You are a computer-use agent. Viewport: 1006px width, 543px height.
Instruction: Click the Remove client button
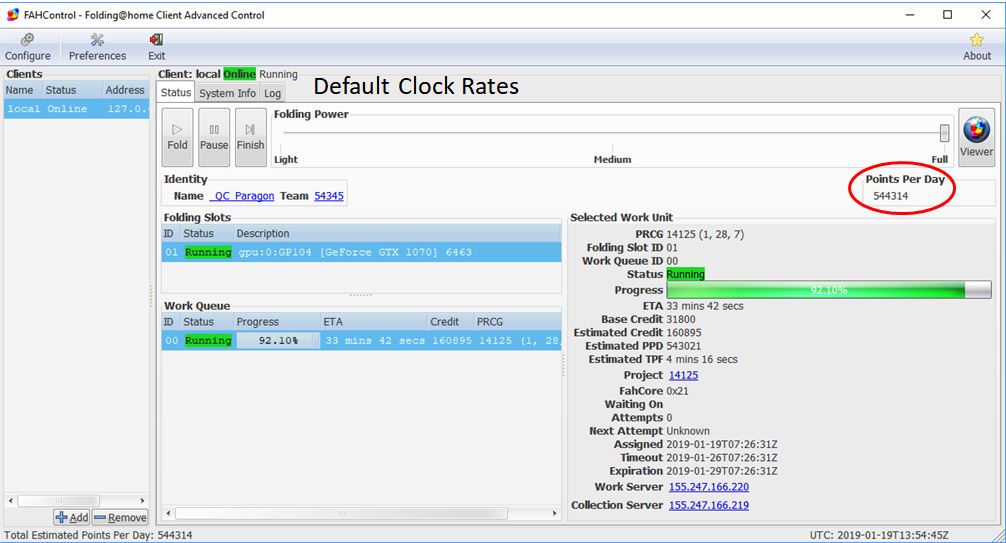120,517
